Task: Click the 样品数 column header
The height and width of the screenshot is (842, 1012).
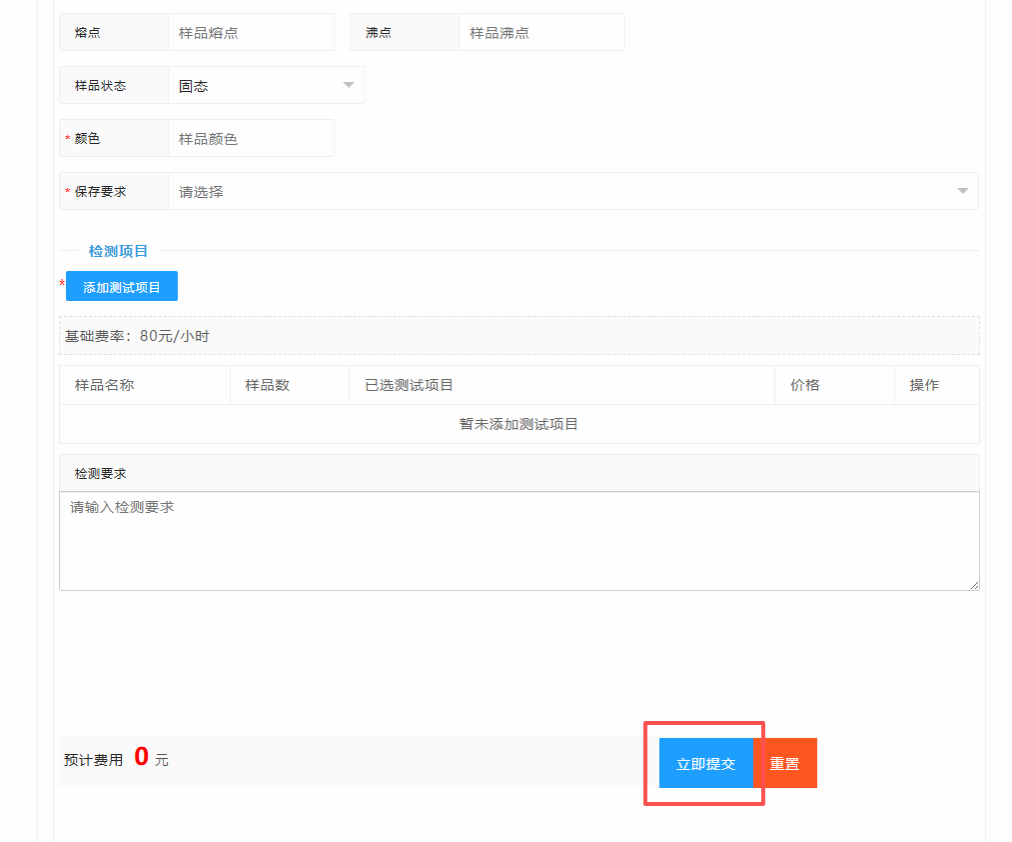Action: 267,385
